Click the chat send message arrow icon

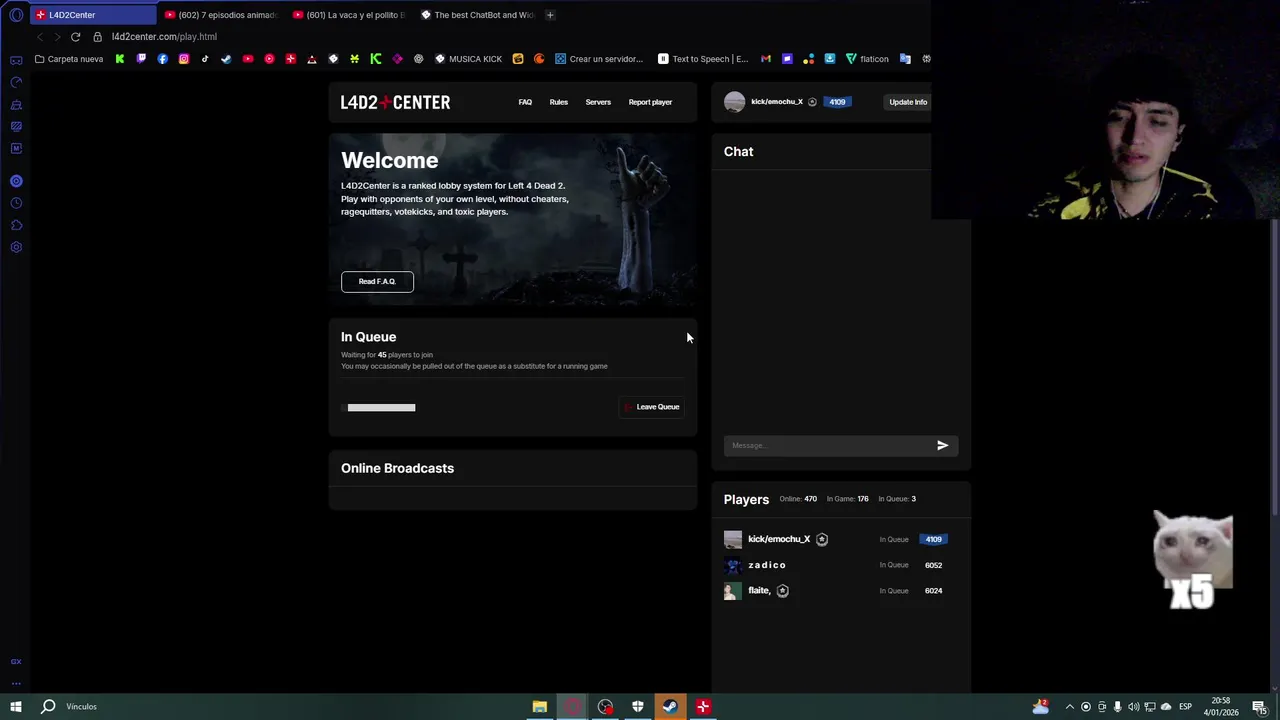[x=942, y=446]
